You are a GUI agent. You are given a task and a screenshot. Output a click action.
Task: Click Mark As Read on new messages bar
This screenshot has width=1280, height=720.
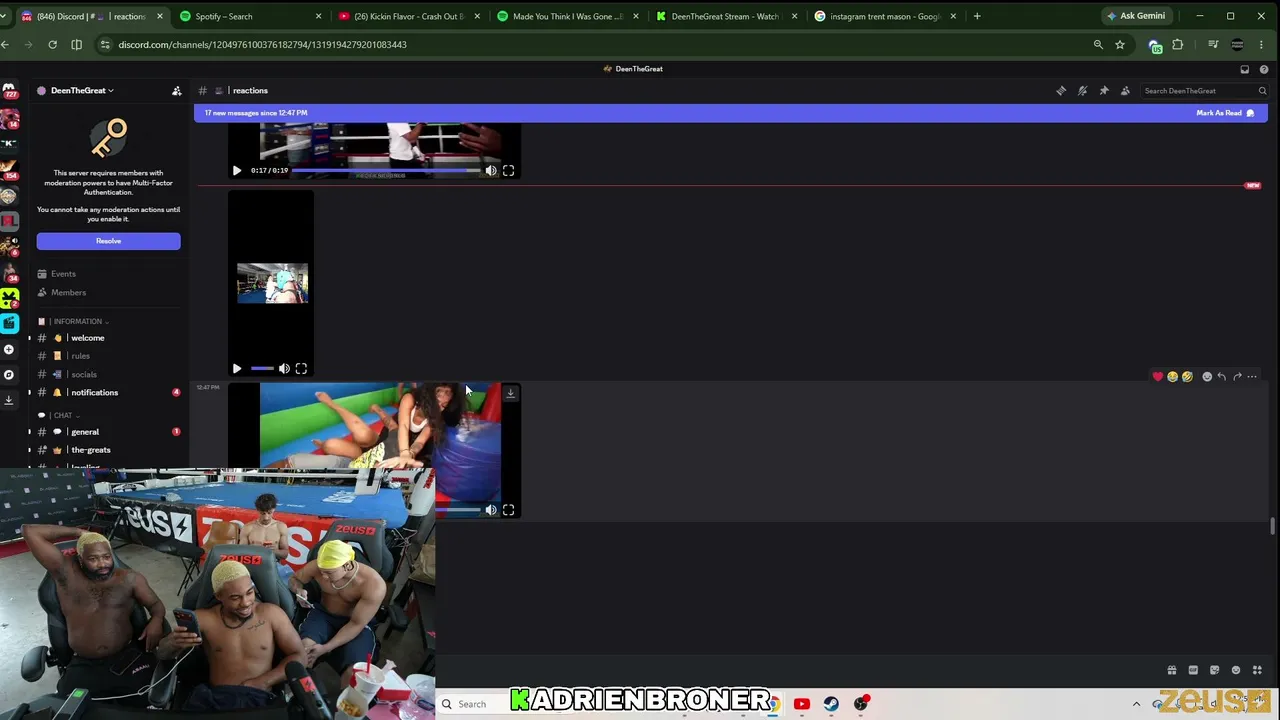[x=1225, y=113]
